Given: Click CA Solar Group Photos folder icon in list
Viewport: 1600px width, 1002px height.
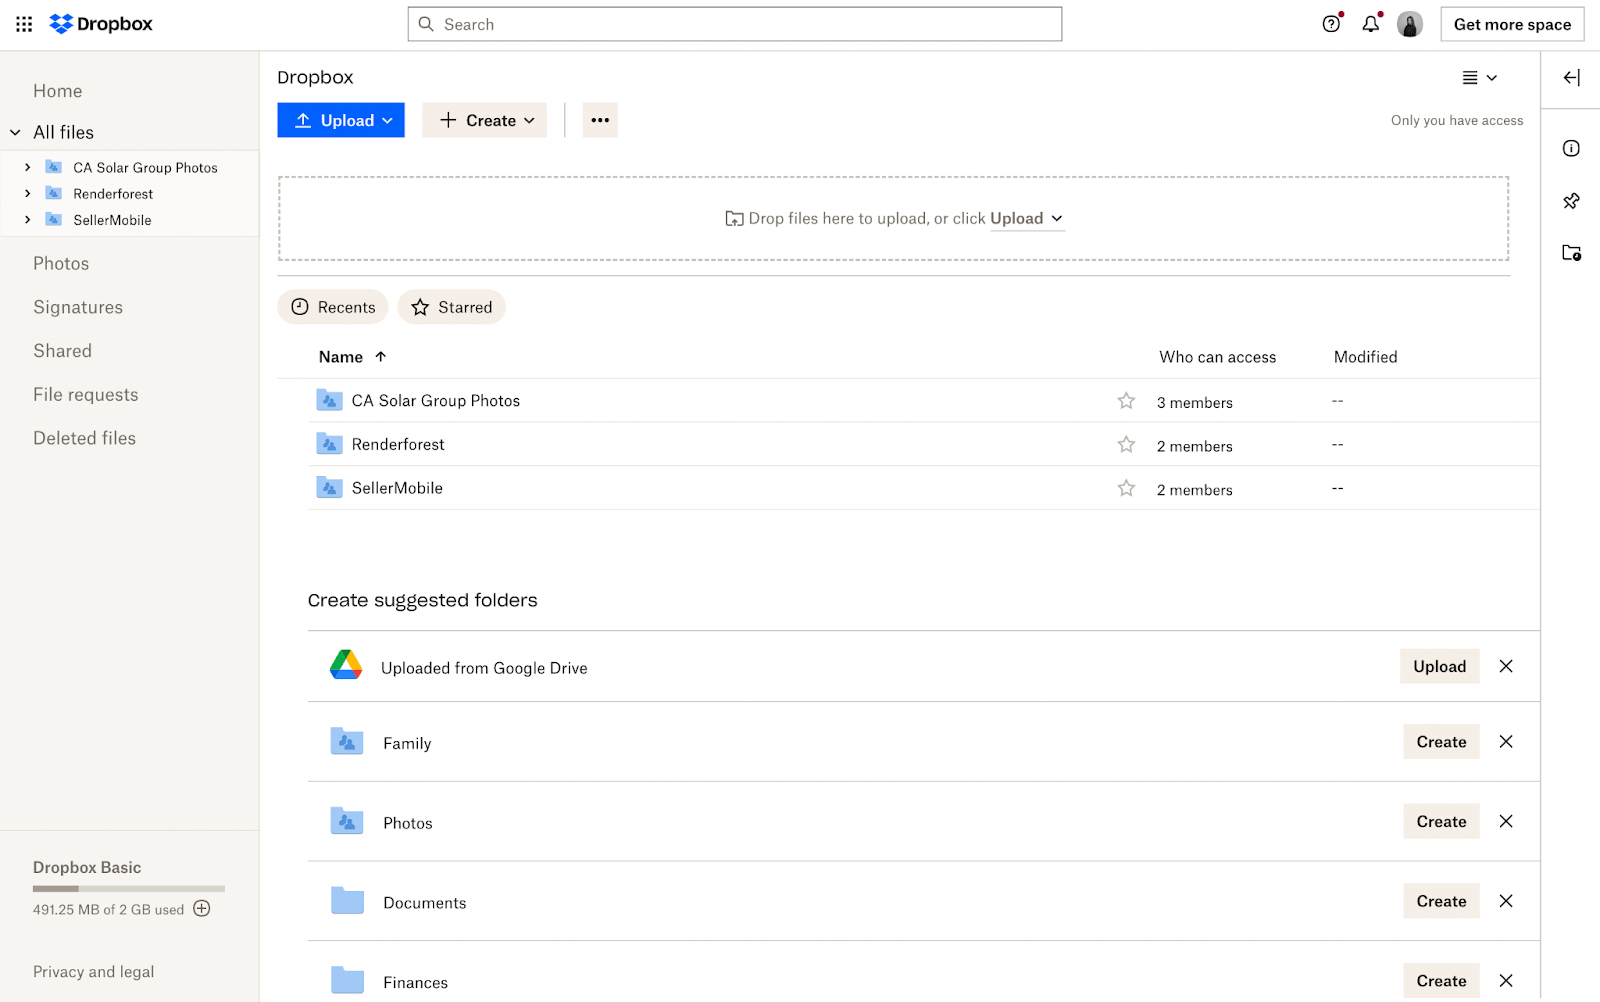Looking at the screenshot, I should point(329,400).
